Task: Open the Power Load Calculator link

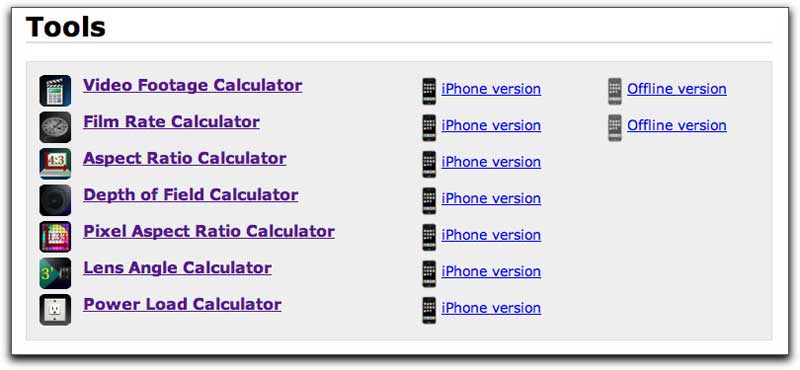Action: [182, 304]
